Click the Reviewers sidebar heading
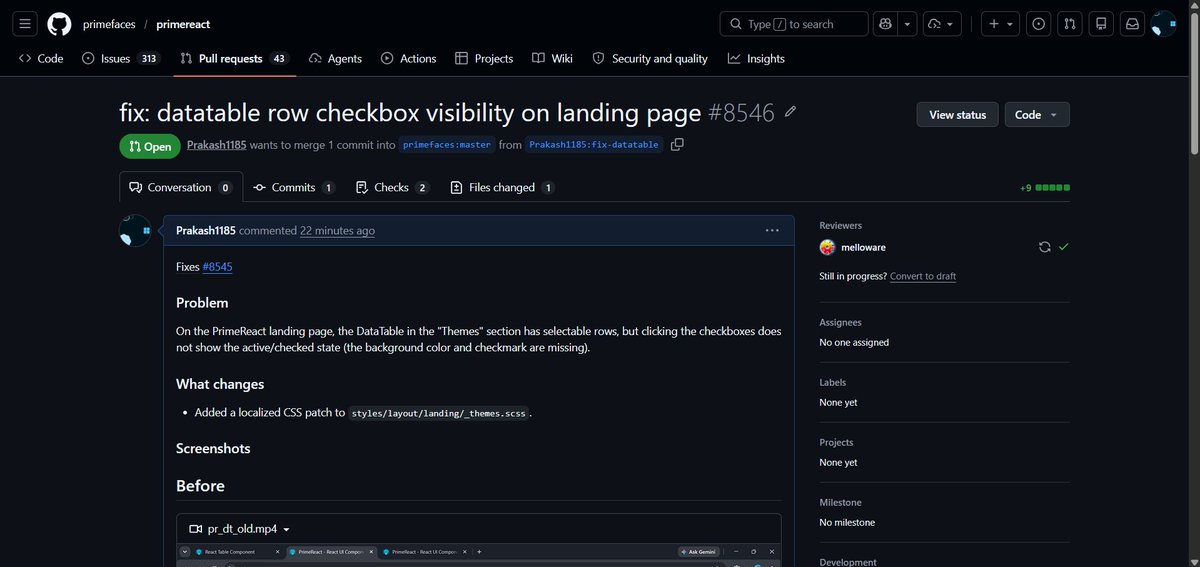 [840, 226]
